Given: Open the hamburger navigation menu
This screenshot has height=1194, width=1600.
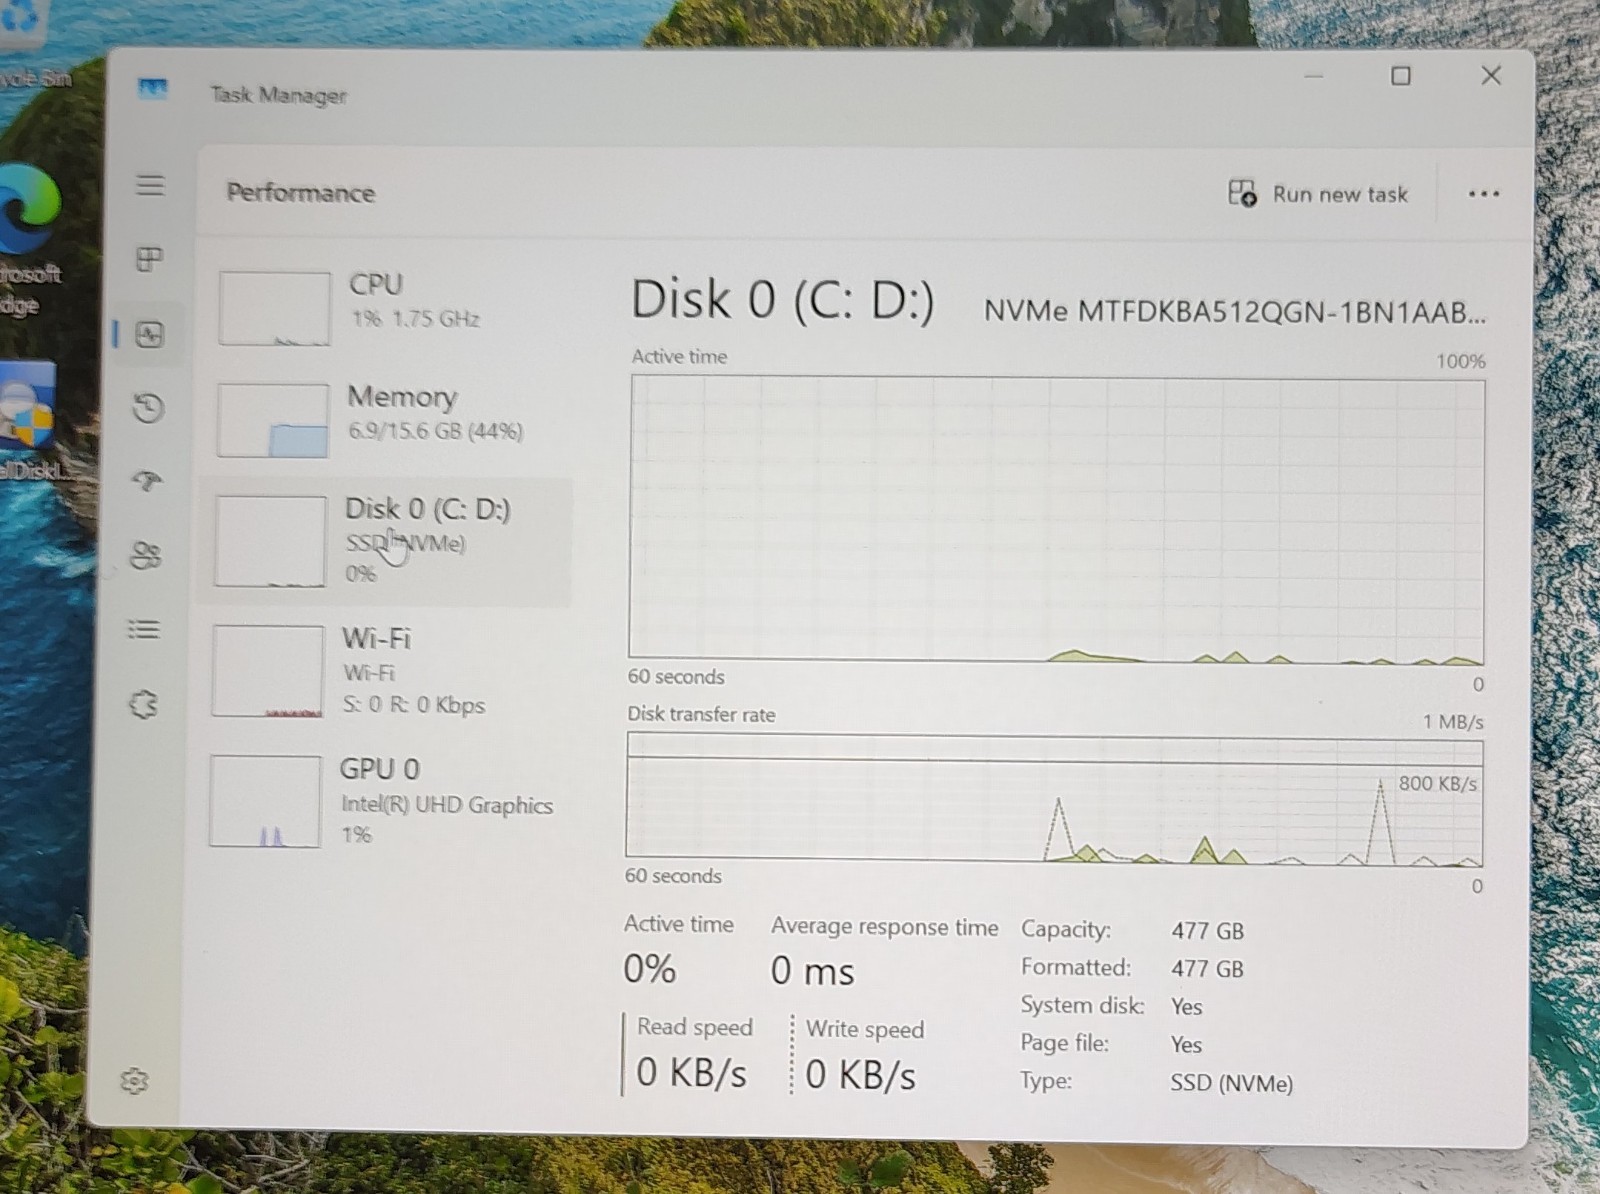Looking at the screenshot, I should [x=150, y=185].
